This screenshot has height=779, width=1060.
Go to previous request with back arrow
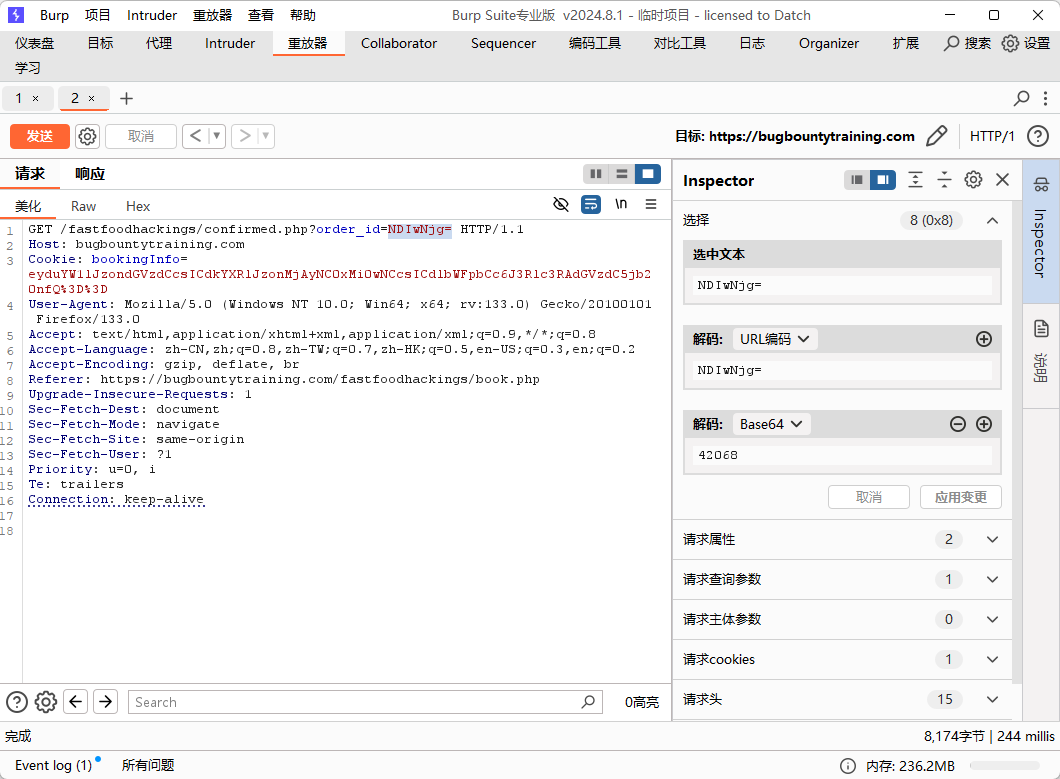[196, 137]
